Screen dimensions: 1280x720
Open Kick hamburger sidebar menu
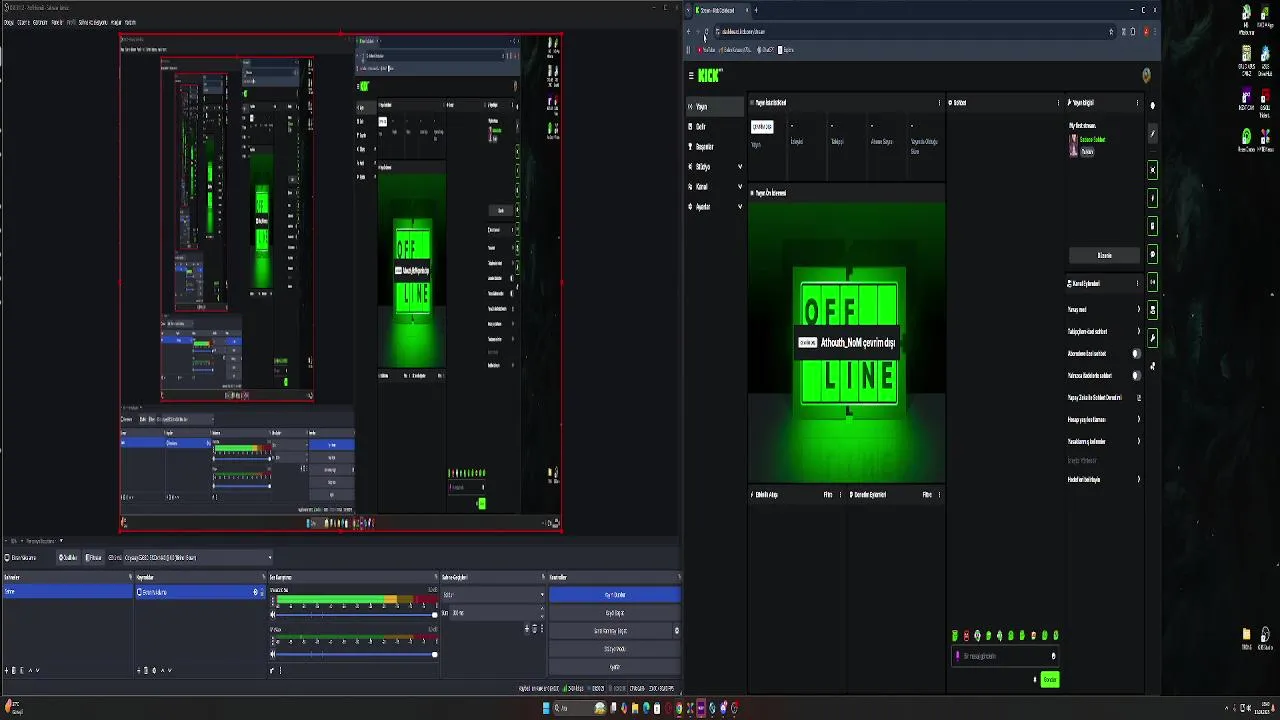tap(690, 75)
